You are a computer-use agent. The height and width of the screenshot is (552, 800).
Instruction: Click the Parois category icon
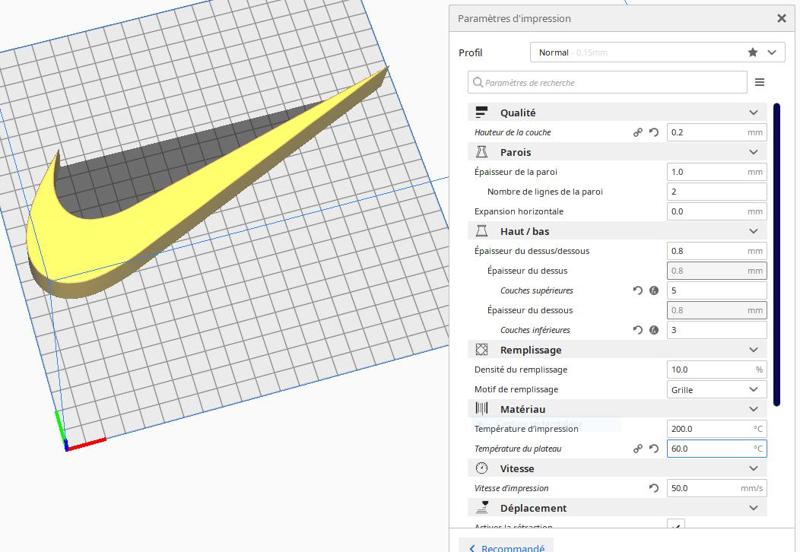pyautogui.click(x=481, y=152)
